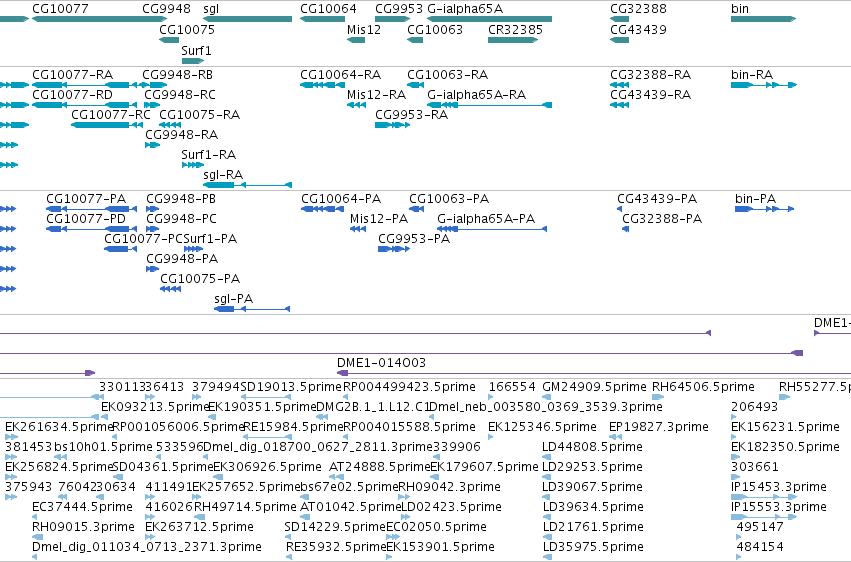The height and width of the screenshot is (562, 851).
Task: Select the CG9948-PC protein label
Action: [181, 219]
